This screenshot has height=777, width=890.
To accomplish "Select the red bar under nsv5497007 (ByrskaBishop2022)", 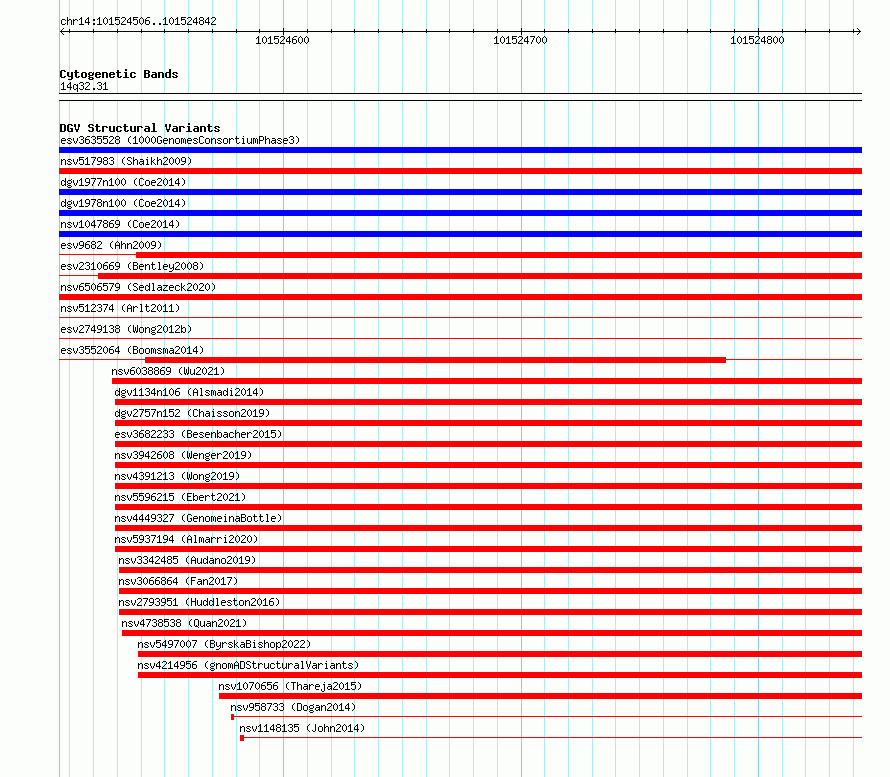I will [x=500, y=654].
